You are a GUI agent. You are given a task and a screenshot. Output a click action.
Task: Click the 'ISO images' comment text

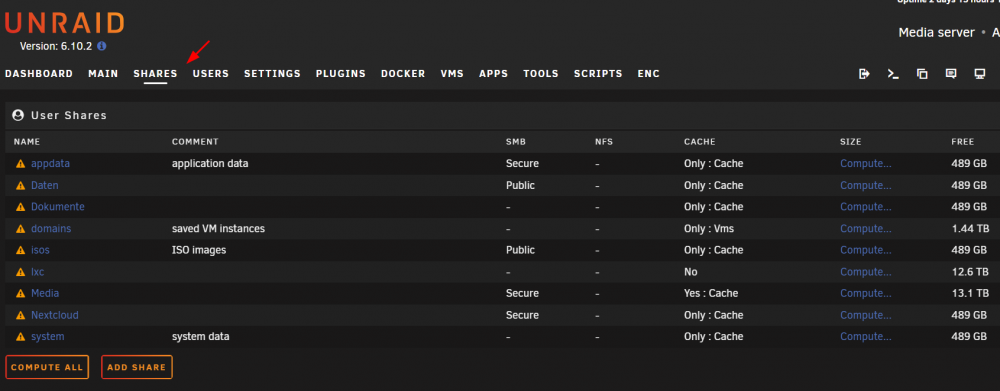point(199,251)
